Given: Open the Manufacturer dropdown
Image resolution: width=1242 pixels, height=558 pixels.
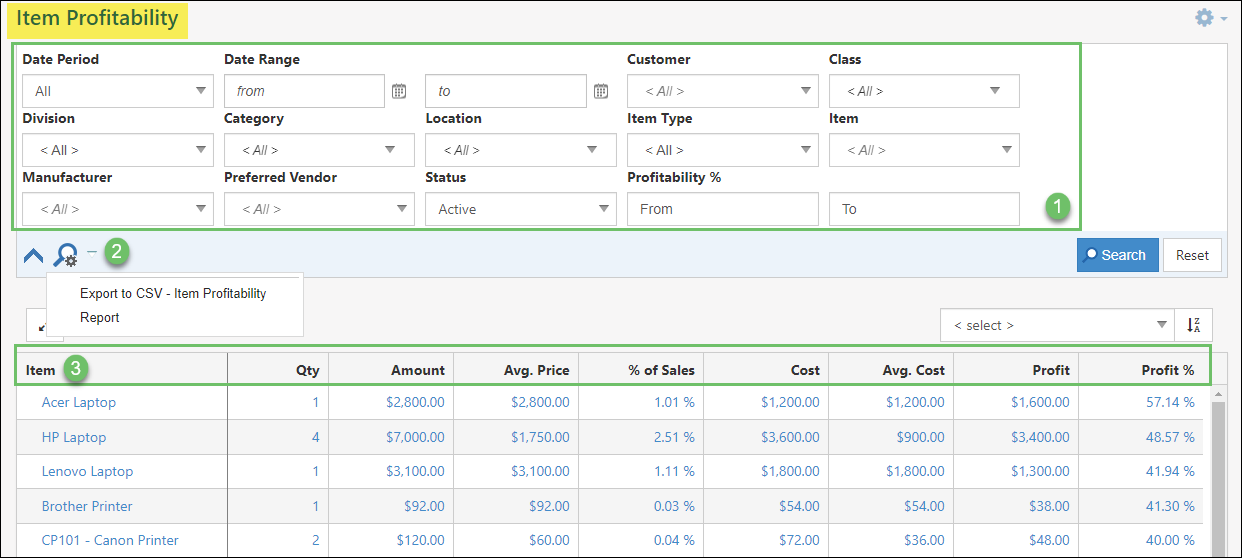Looking at the screenshot, I should click(x=118, y=209).
